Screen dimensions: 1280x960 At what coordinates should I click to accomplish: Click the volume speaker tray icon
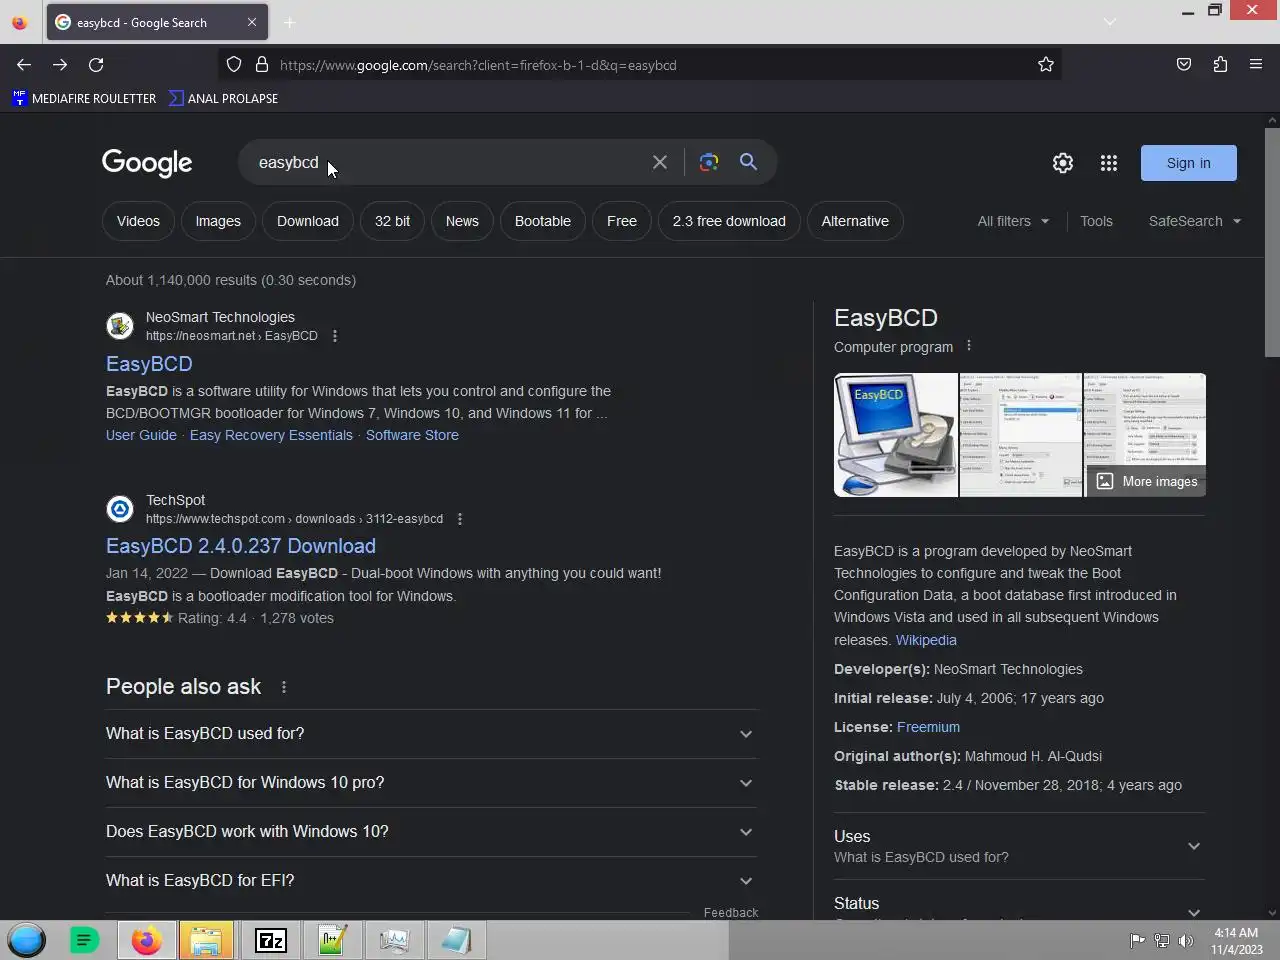click(x=1186, y=940)
